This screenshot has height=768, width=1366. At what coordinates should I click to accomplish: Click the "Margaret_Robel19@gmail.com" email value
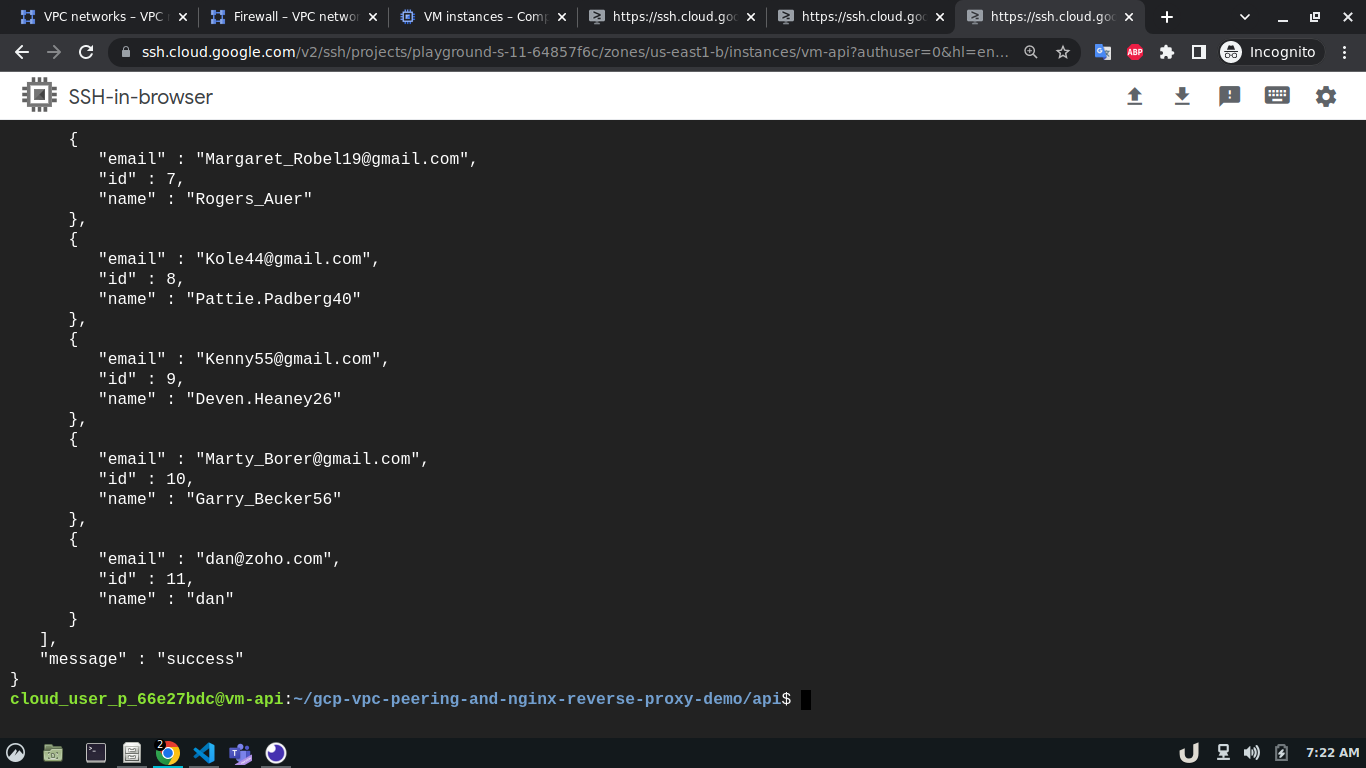(x=332, y=159)
